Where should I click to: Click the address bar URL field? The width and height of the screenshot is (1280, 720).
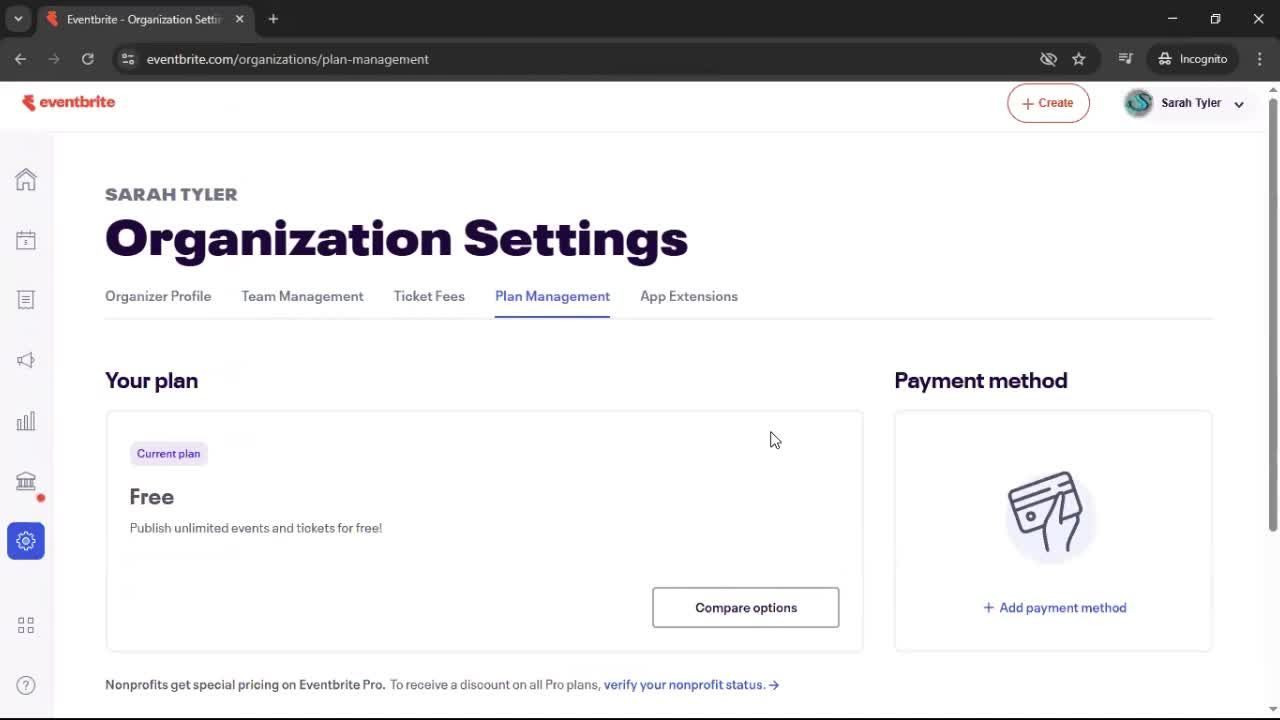pos(580,59)
